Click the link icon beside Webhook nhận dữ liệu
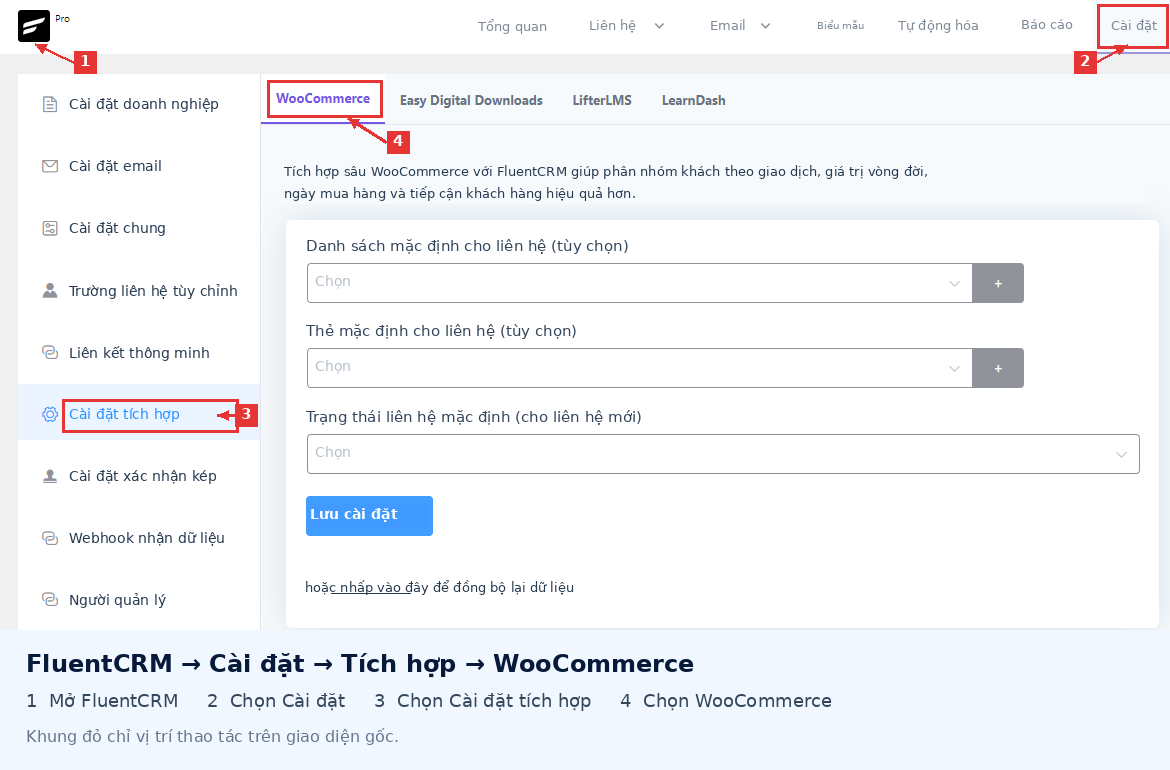Image resolution: width=1170 pixels, height=770 pixels. pos(50,538)
